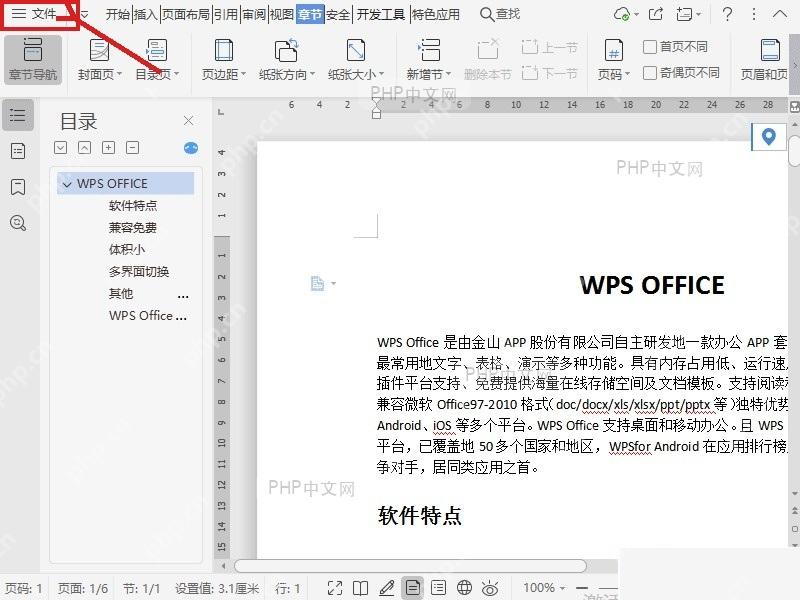Image resolution: width=800 pixels, height=600 pixels.
Task: Switch to web layout globe icon
Action: click(464, 588)
